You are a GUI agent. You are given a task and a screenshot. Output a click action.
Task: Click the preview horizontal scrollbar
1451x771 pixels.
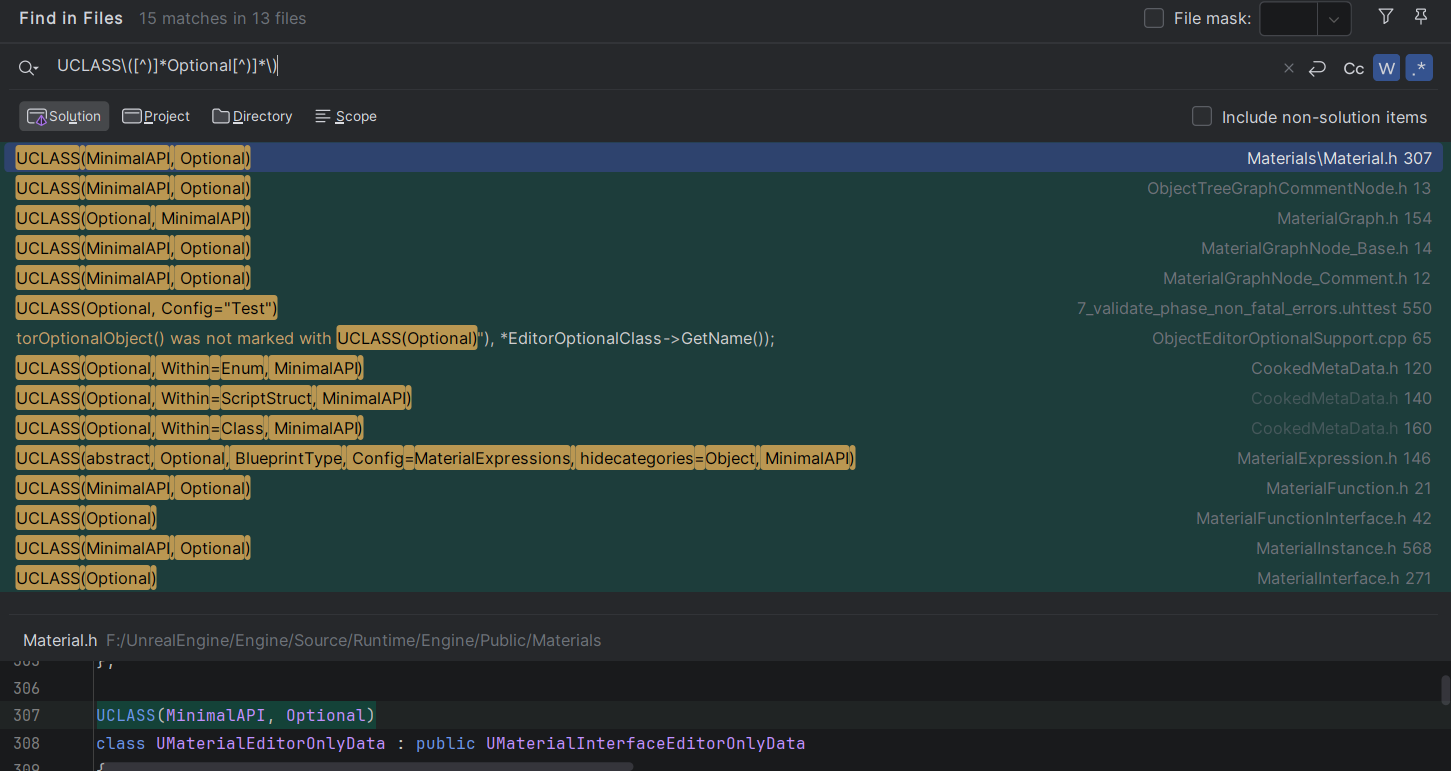(368, 766)
